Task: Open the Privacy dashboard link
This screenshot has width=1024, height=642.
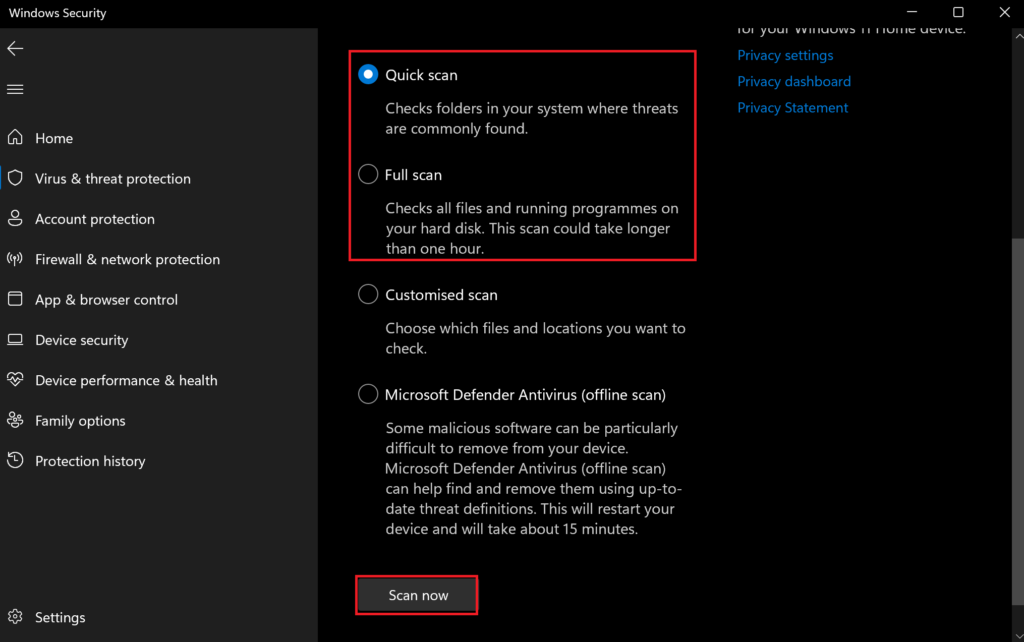Action: click(794, 81)
